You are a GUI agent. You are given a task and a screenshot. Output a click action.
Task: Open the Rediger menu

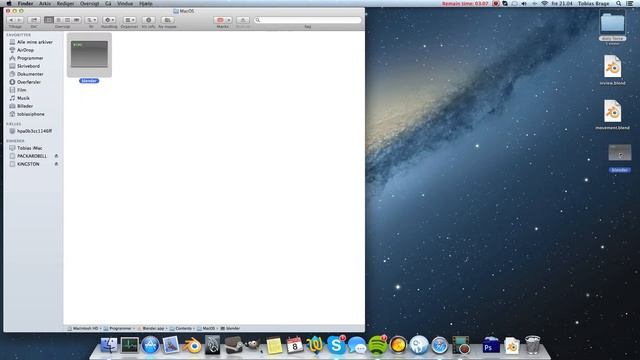[x=65, y=3]
